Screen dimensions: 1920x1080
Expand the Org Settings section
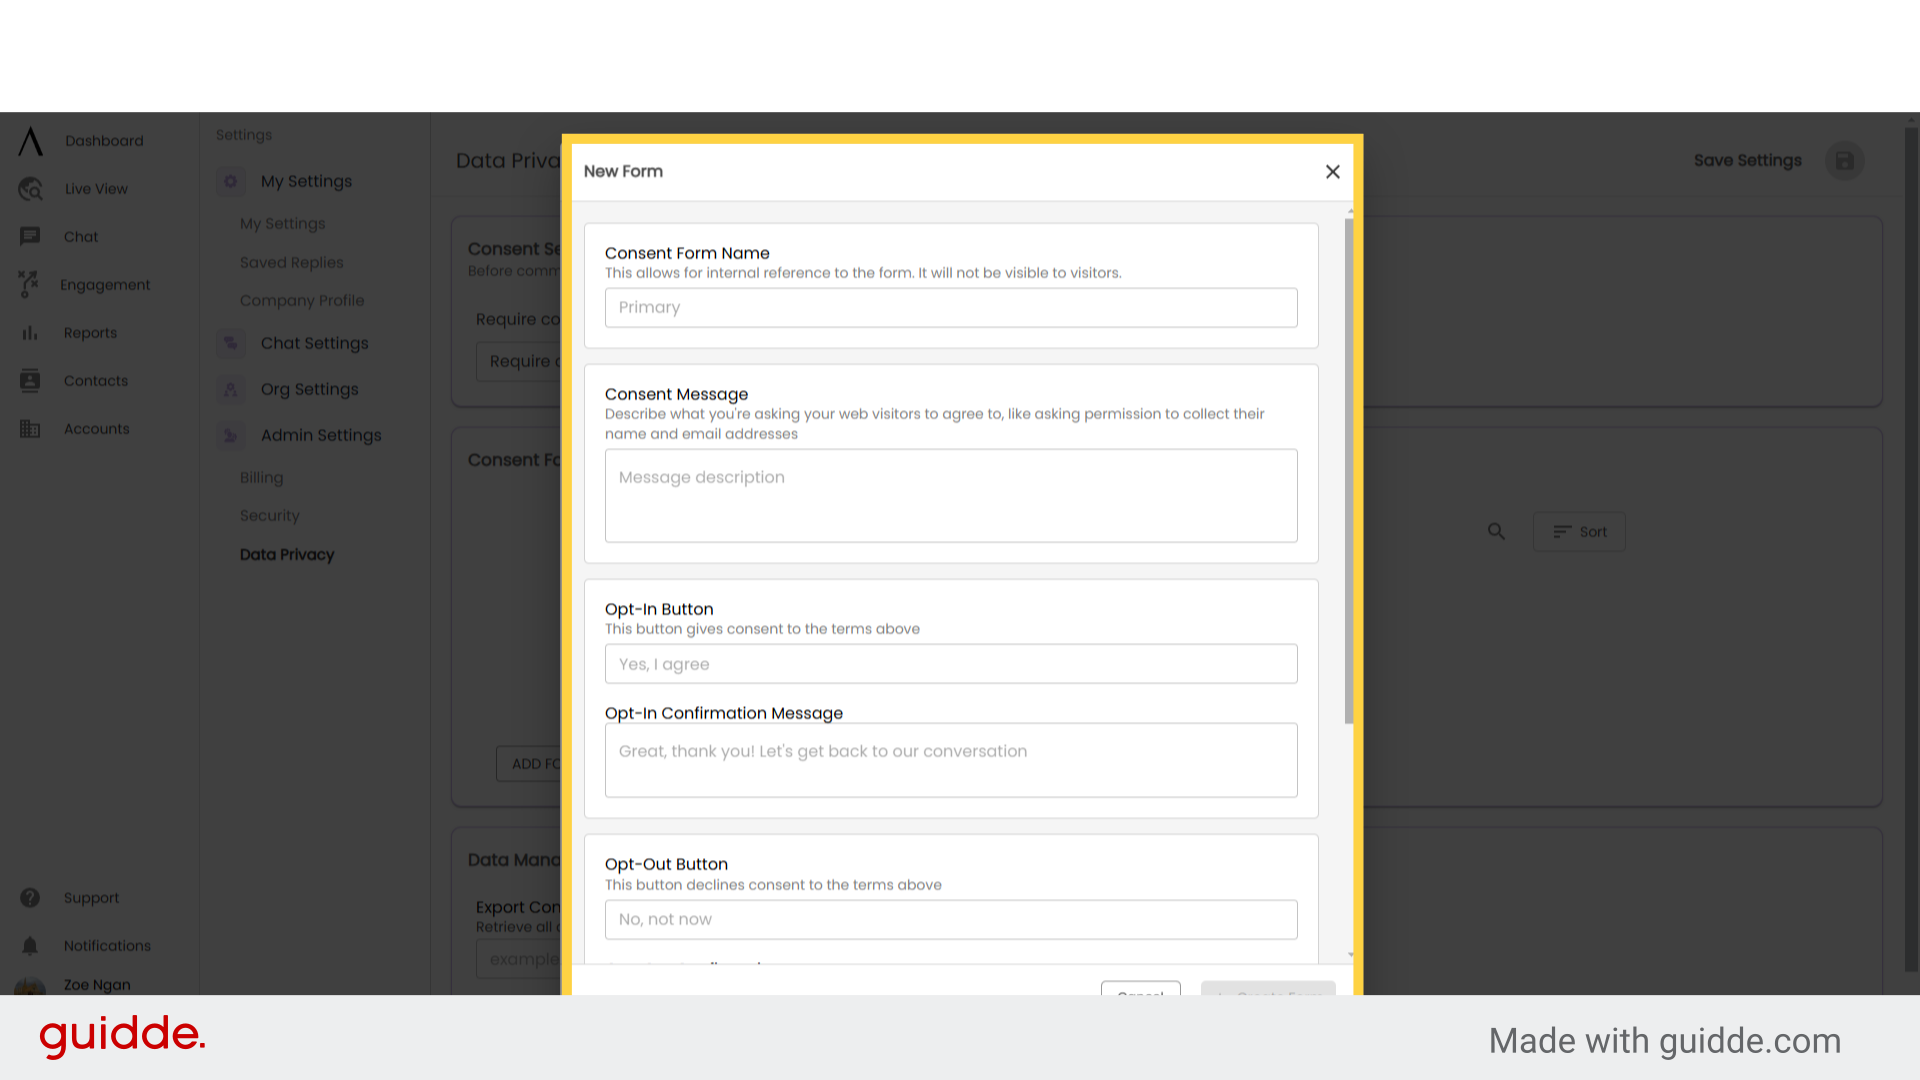click(x=309, y=389)
